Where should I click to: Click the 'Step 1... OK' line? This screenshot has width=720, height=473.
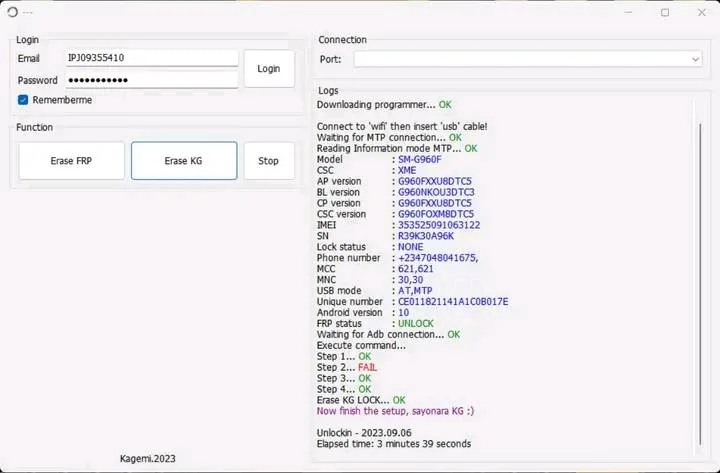pos(344,356)
